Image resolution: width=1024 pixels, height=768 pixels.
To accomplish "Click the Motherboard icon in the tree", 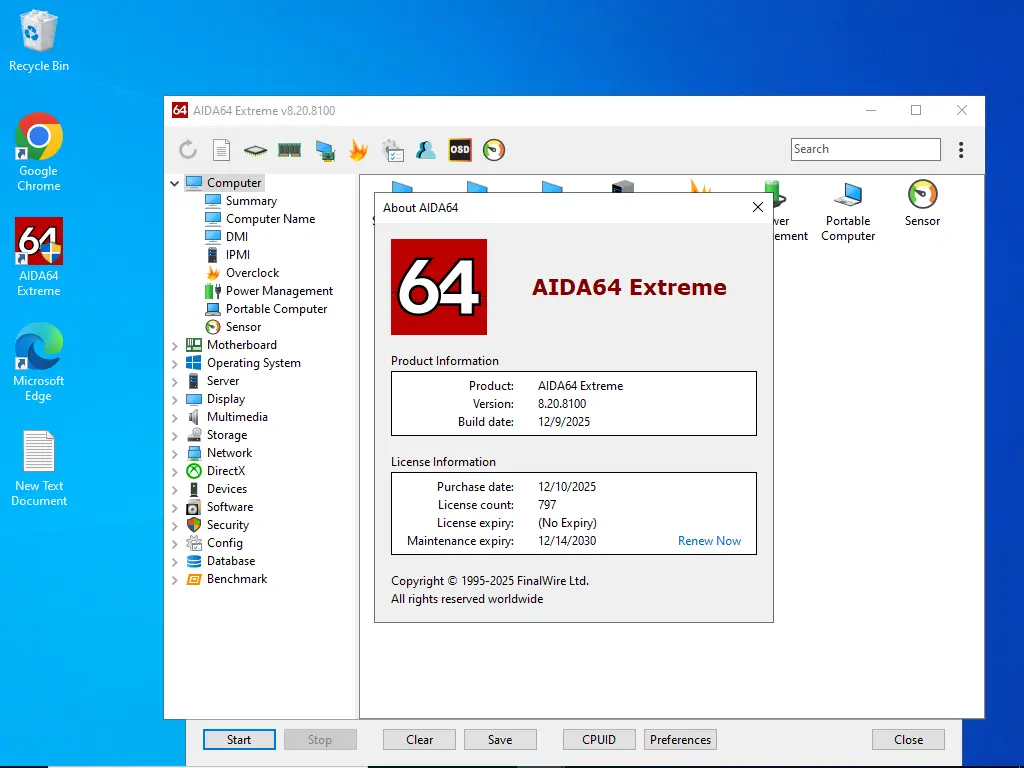I will [193, 345].
